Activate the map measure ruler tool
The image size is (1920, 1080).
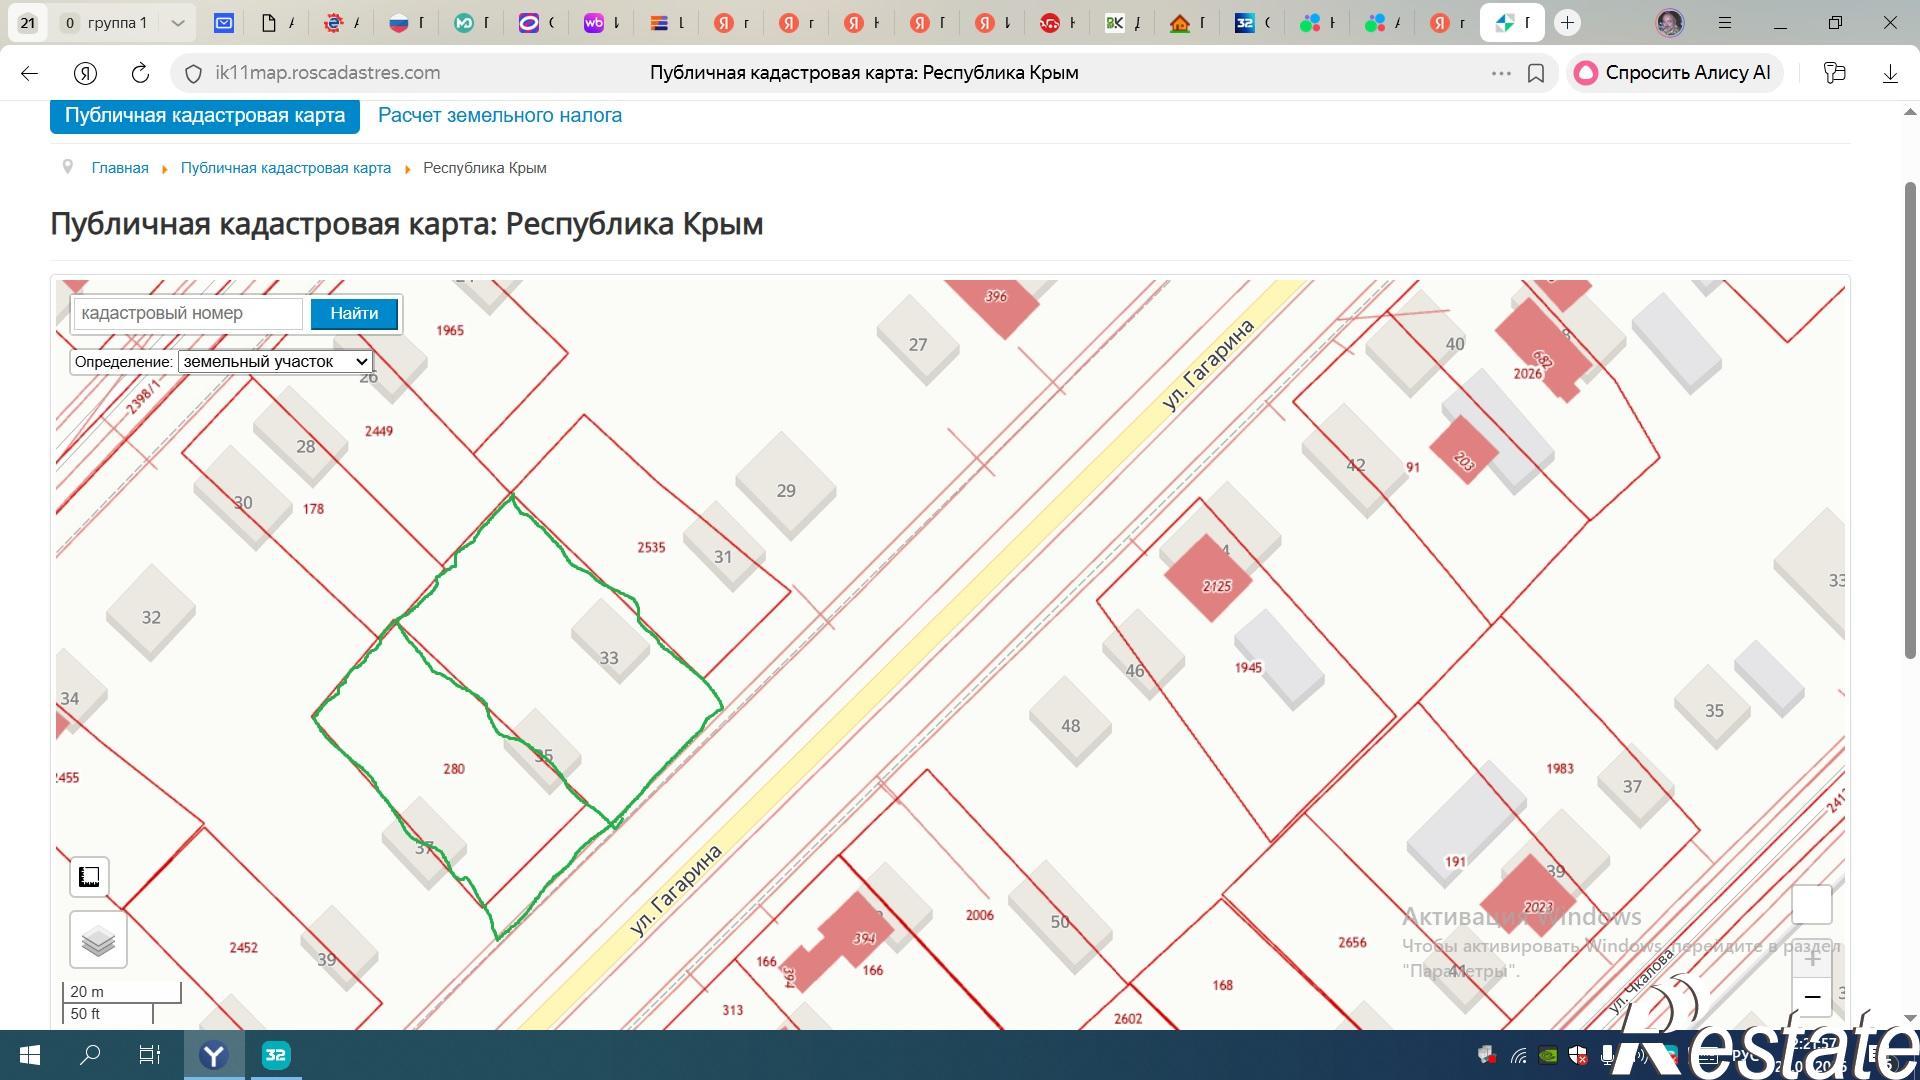point(89,877)
